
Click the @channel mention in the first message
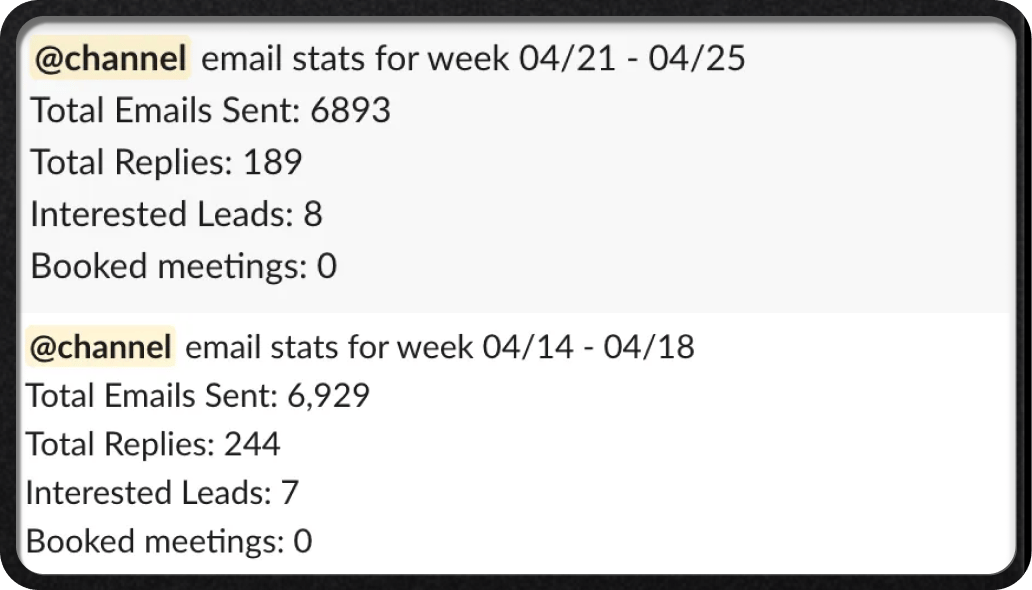111,58
